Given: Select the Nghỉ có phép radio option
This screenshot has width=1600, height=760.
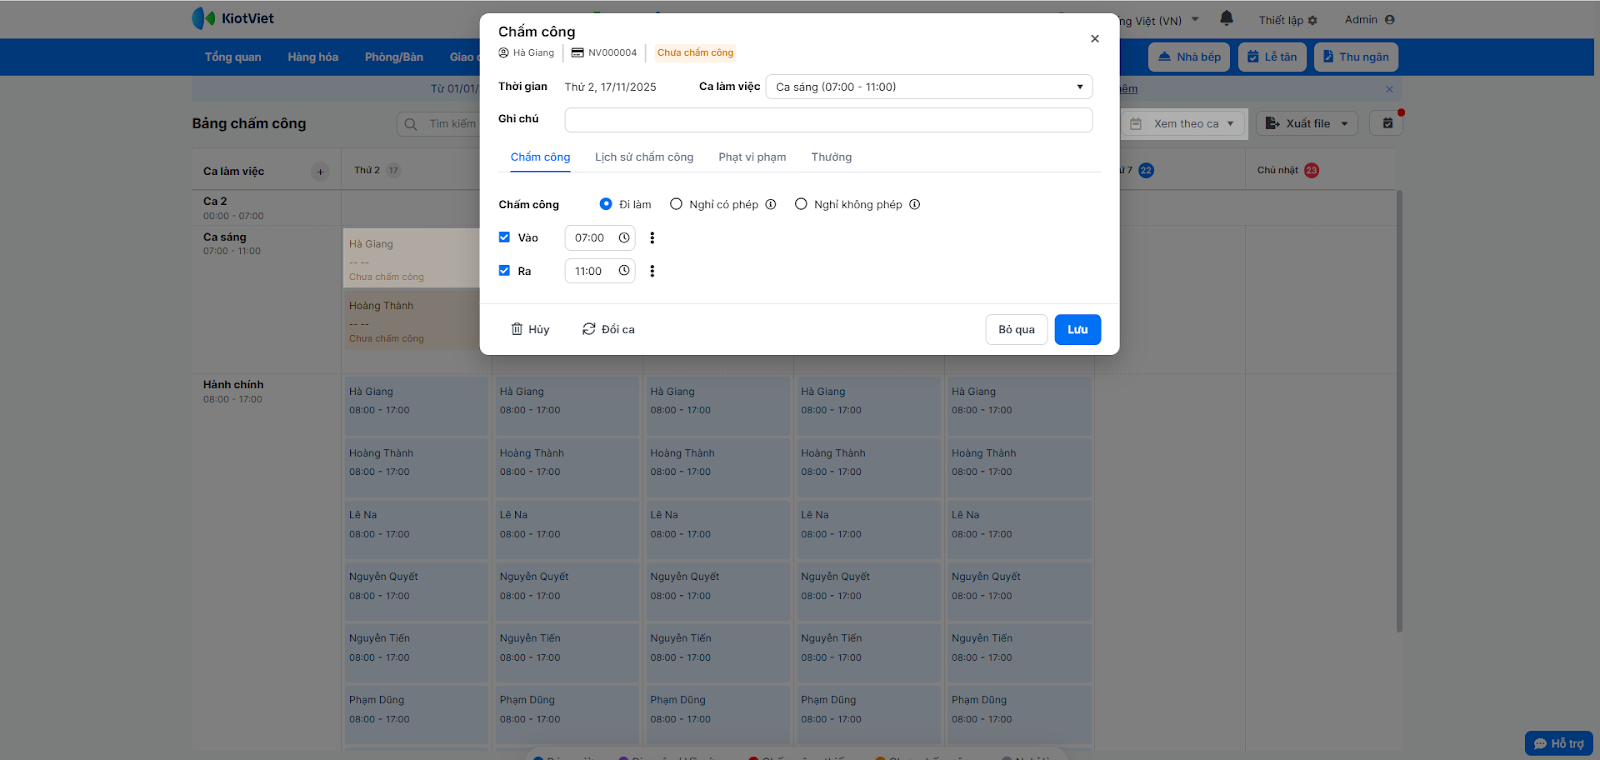Looking at the screenshot, I should 676,205.
